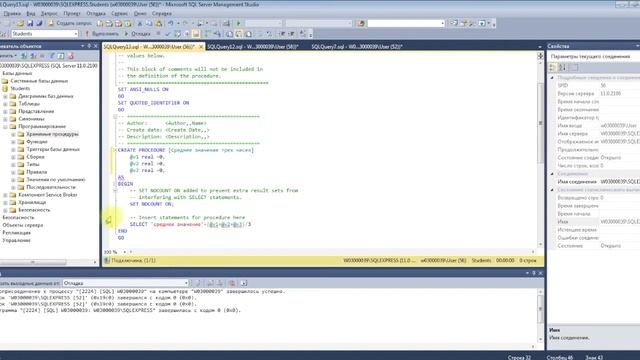Open the Вид menu
The height and width of the screenshot is (360, 640).
(31, 13)
